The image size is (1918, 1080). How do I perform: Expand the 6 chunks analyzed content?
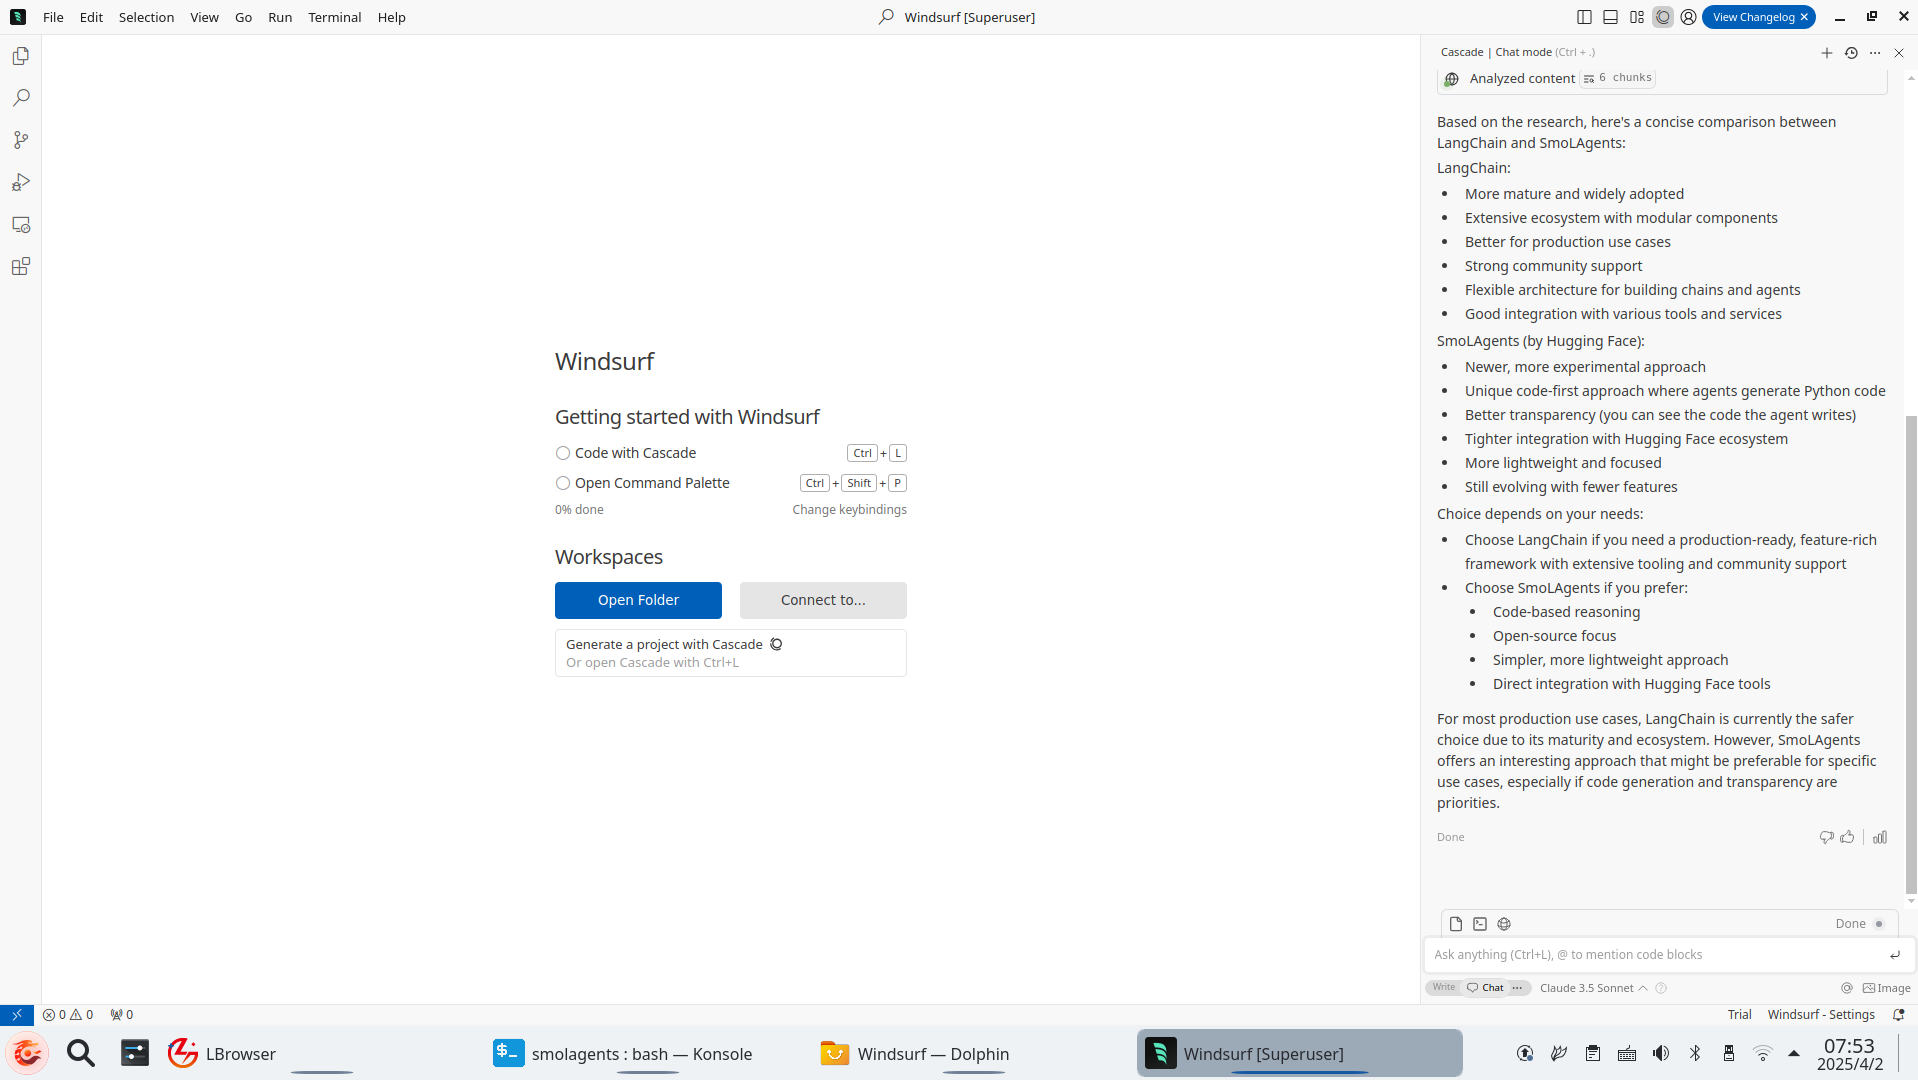[1617, 78]
